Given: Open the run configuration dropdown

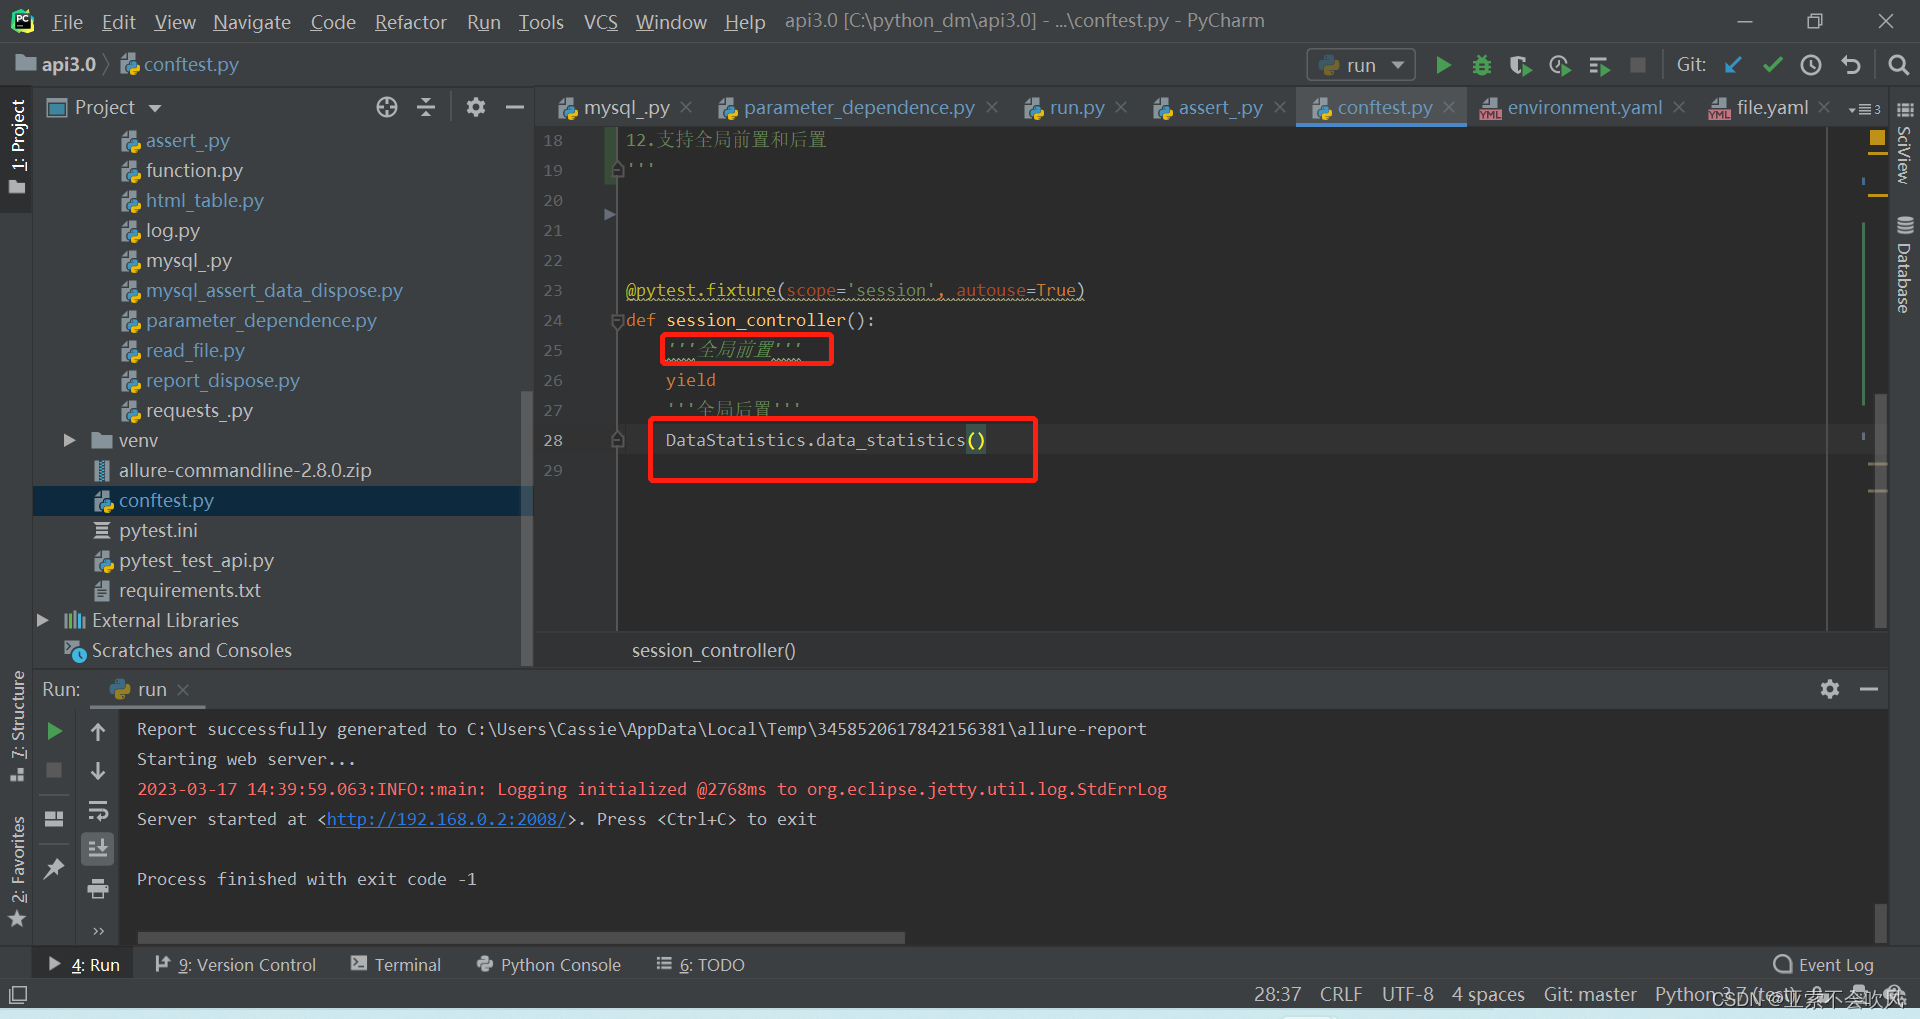Looking at the screenshot, I should click(1361, 65).
